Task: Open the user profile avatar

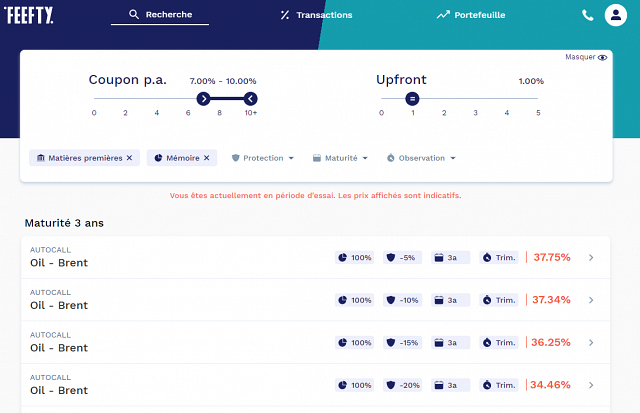Action: click(x=615, y=15)
